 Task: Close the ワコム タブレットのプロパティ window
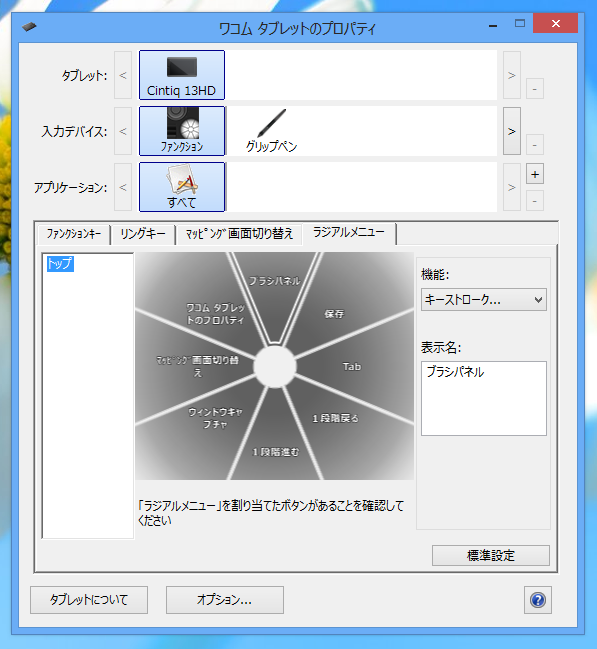[x=556, y=24]
